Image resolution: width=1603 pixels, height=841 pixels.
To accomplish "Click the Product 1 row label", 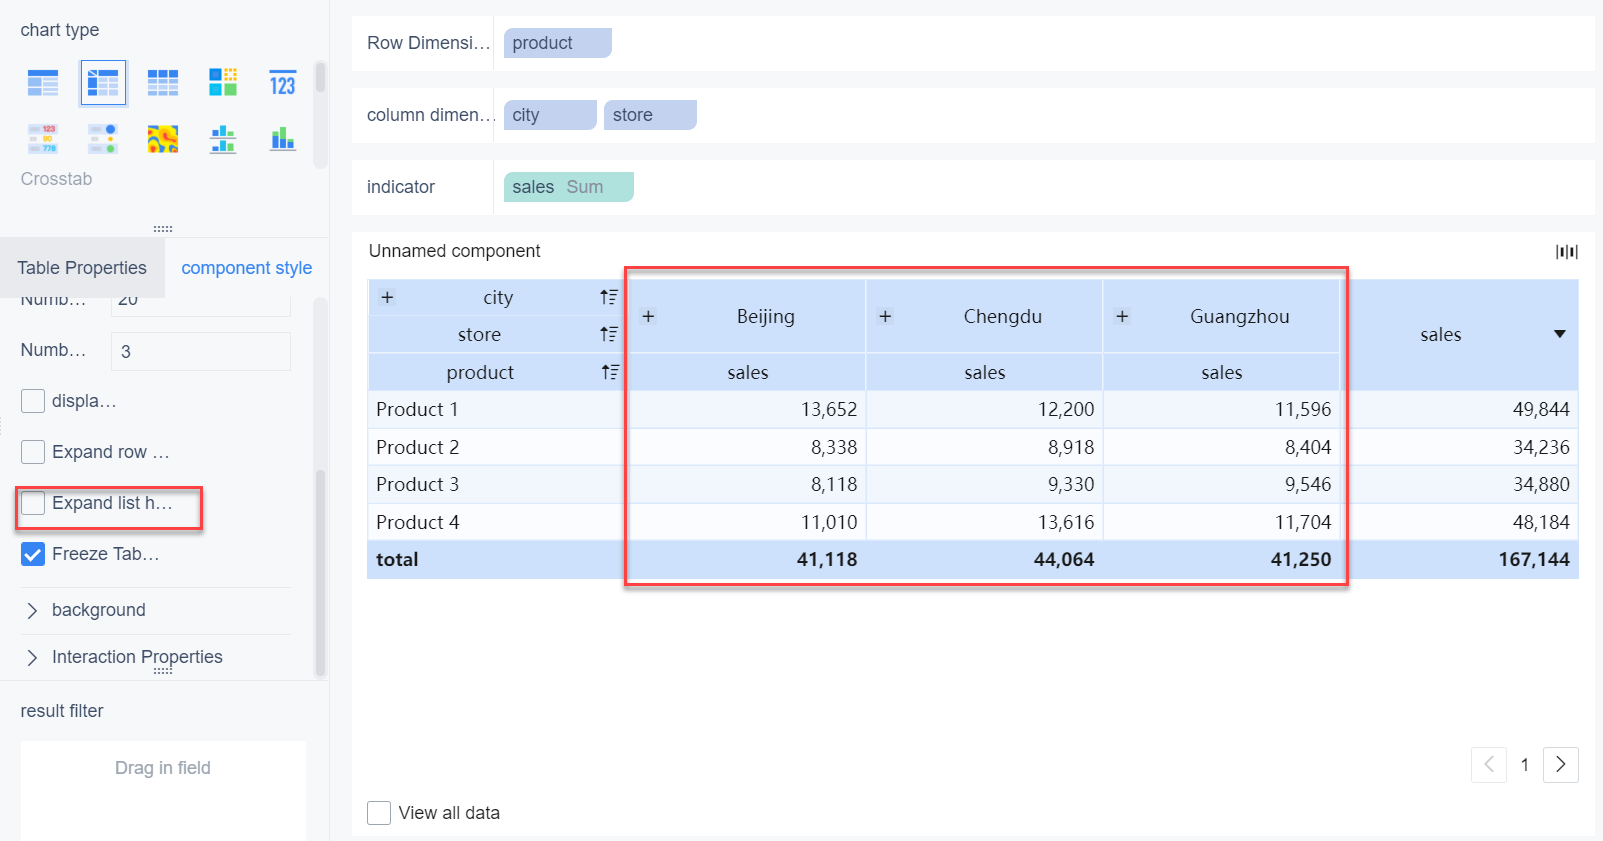I will [x=417, y=409].
